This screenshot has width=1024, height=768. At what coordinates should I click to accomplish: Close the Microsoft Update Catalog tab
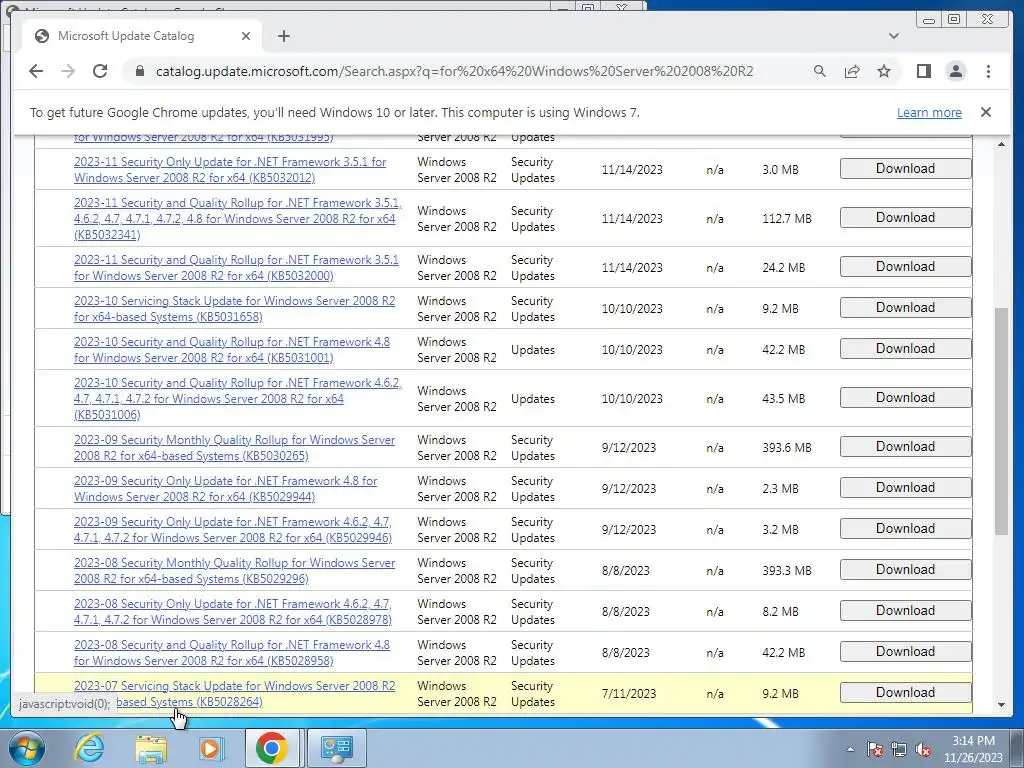point(246,36)
